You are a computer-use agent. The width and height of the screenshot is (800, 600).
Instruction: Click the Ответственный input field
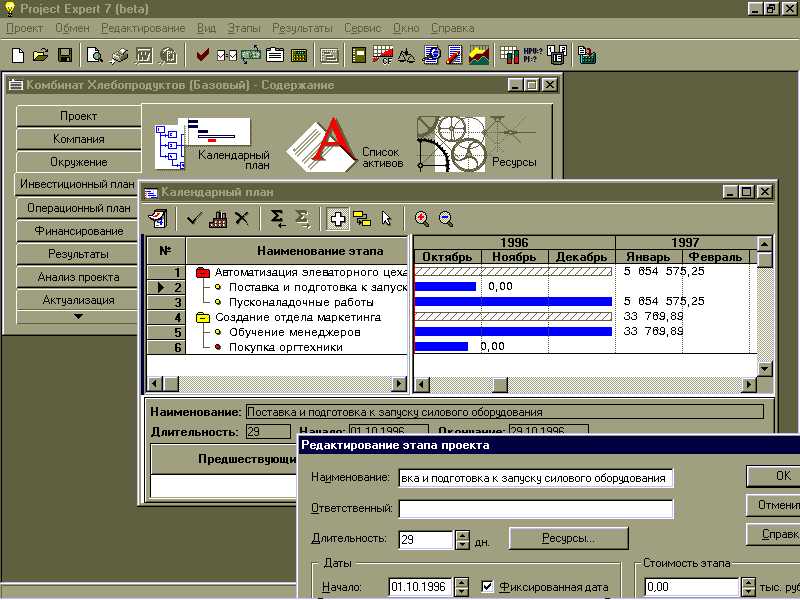point(535,509)
